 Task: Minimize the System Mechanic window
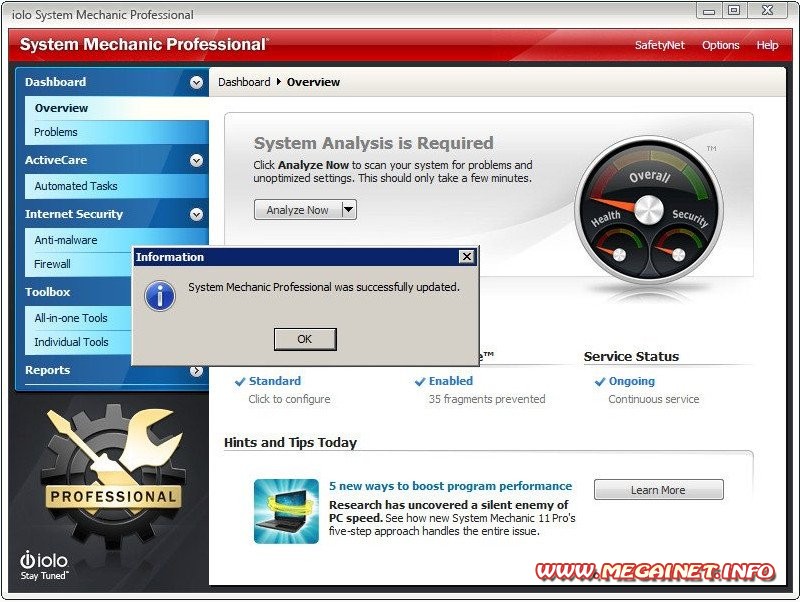[709, 11]
